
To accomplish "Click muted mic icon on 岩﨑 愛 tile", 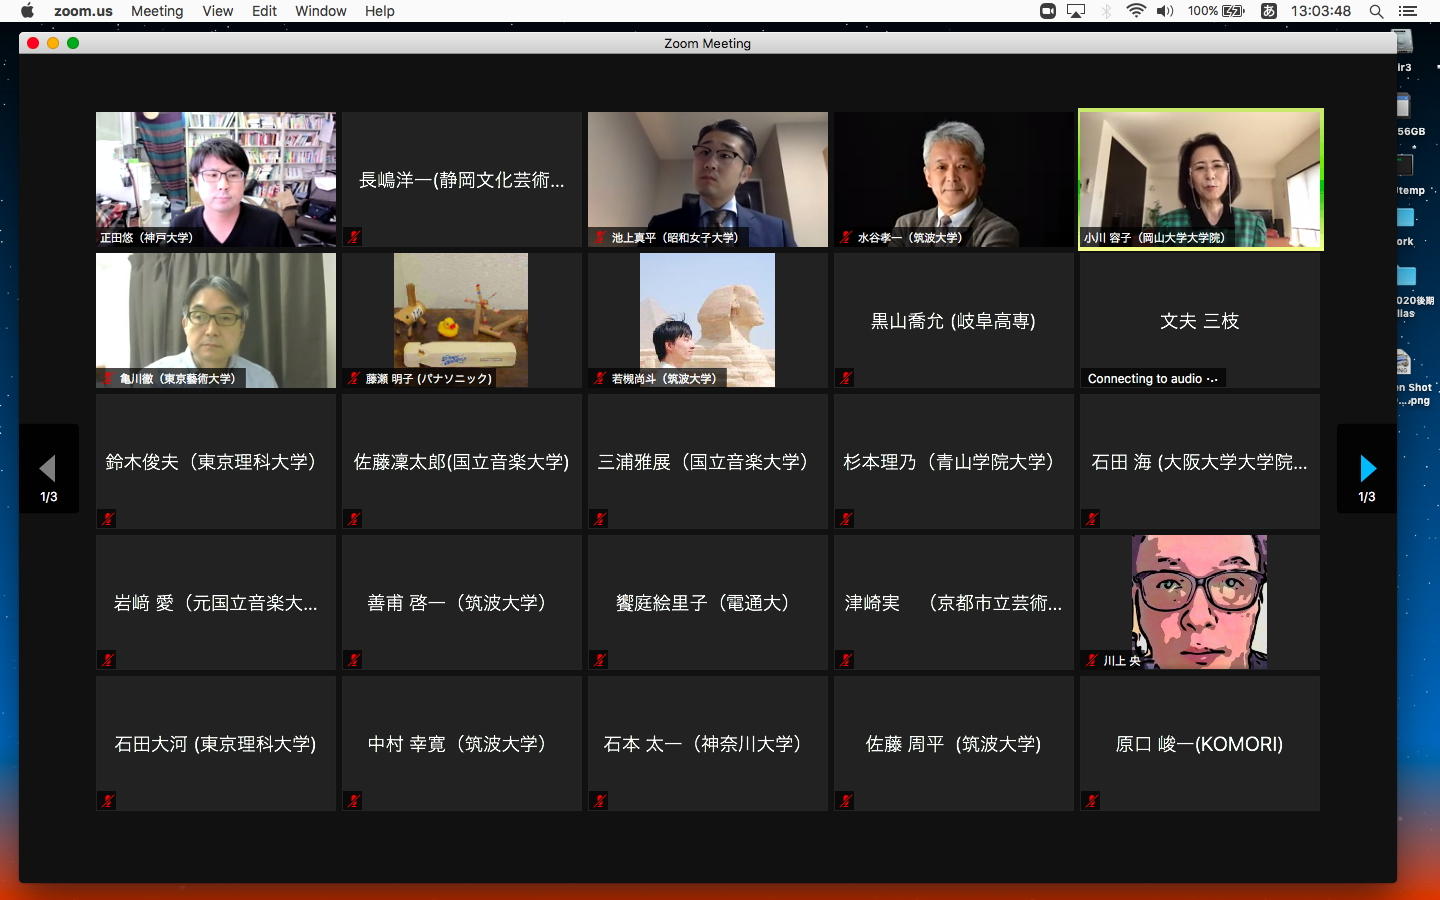I will [107, 660].
